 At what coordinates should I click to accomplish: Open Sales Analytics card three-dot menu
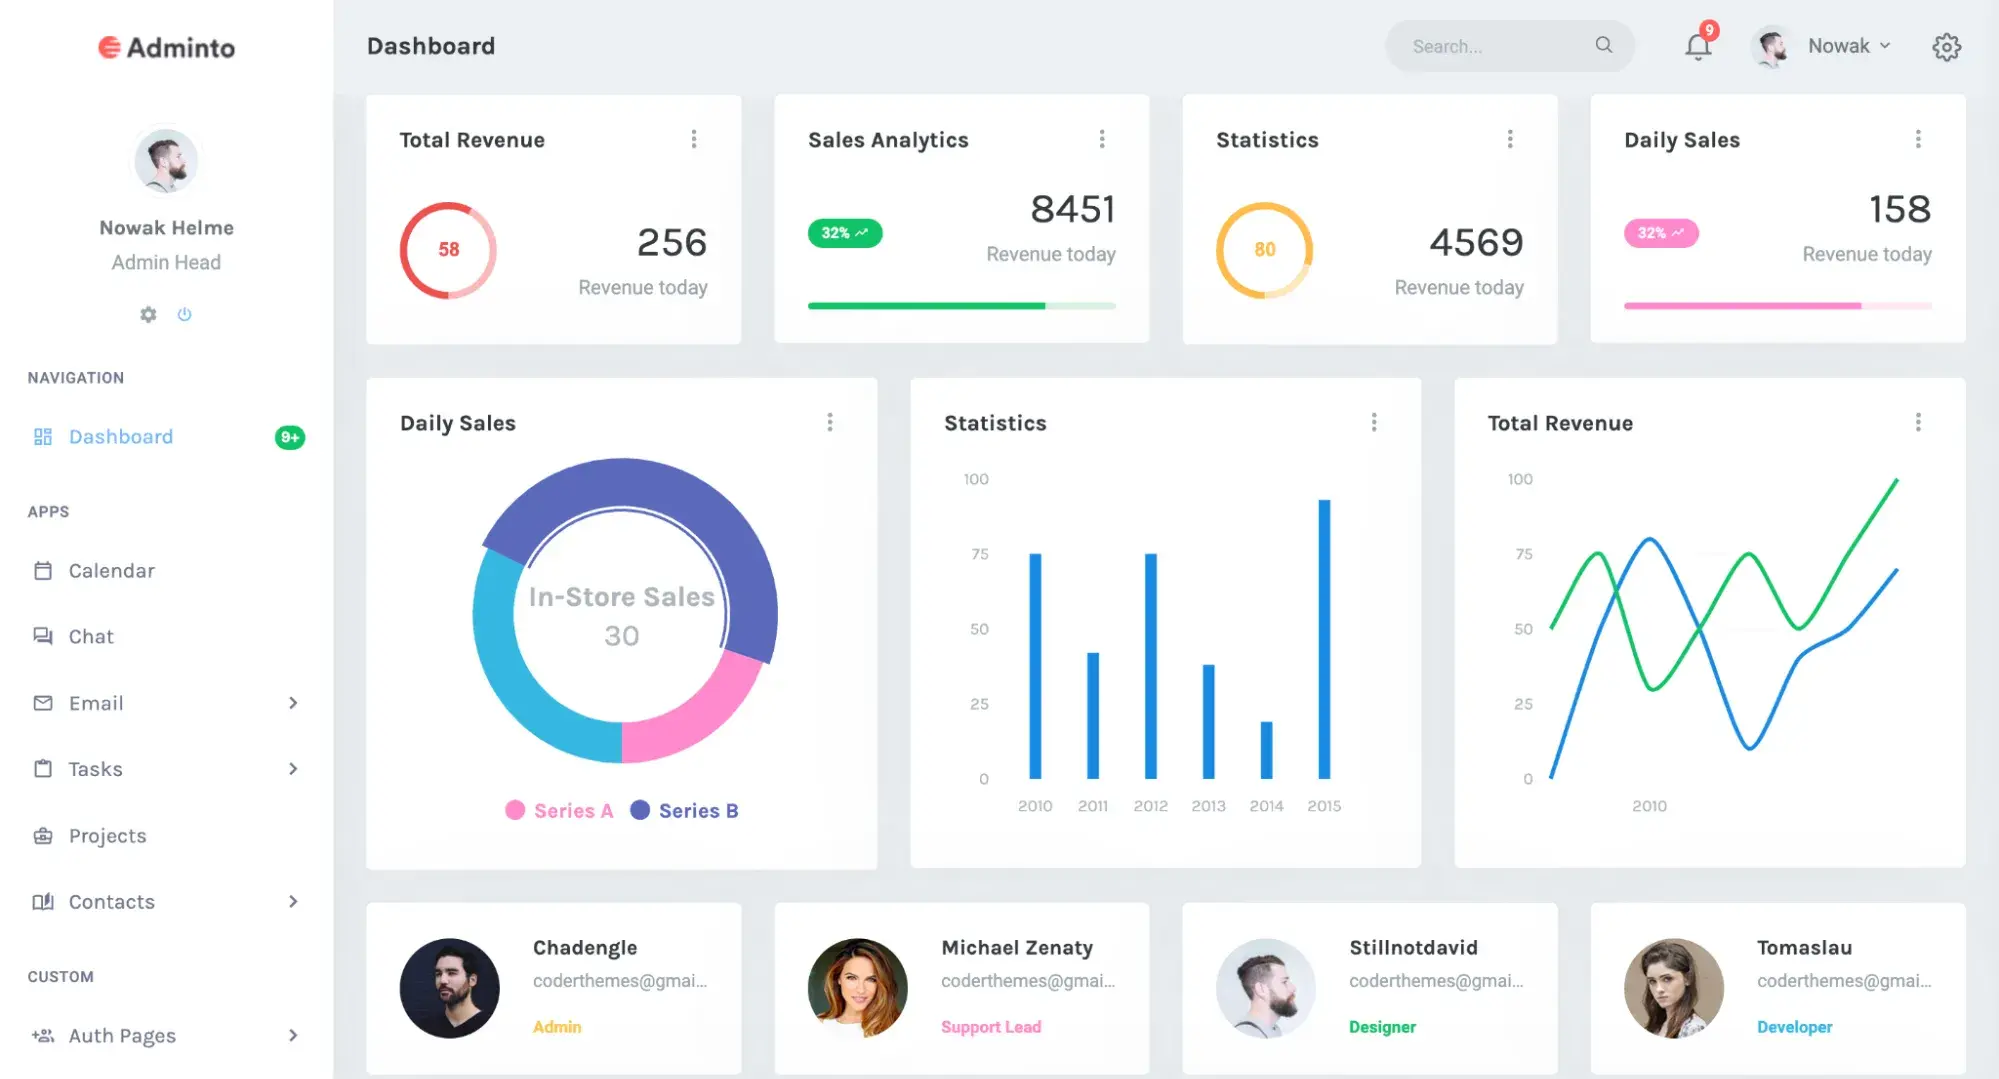[1101, 139]
